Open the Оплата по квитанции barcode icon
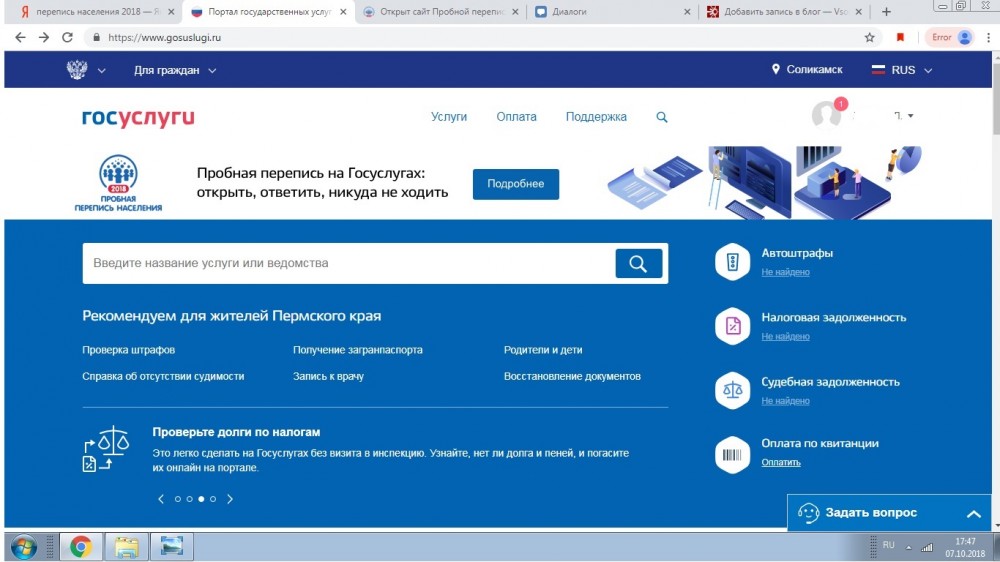Image resolution: width=1000 pixels, height=562 pixels. (x=732, y=455)
